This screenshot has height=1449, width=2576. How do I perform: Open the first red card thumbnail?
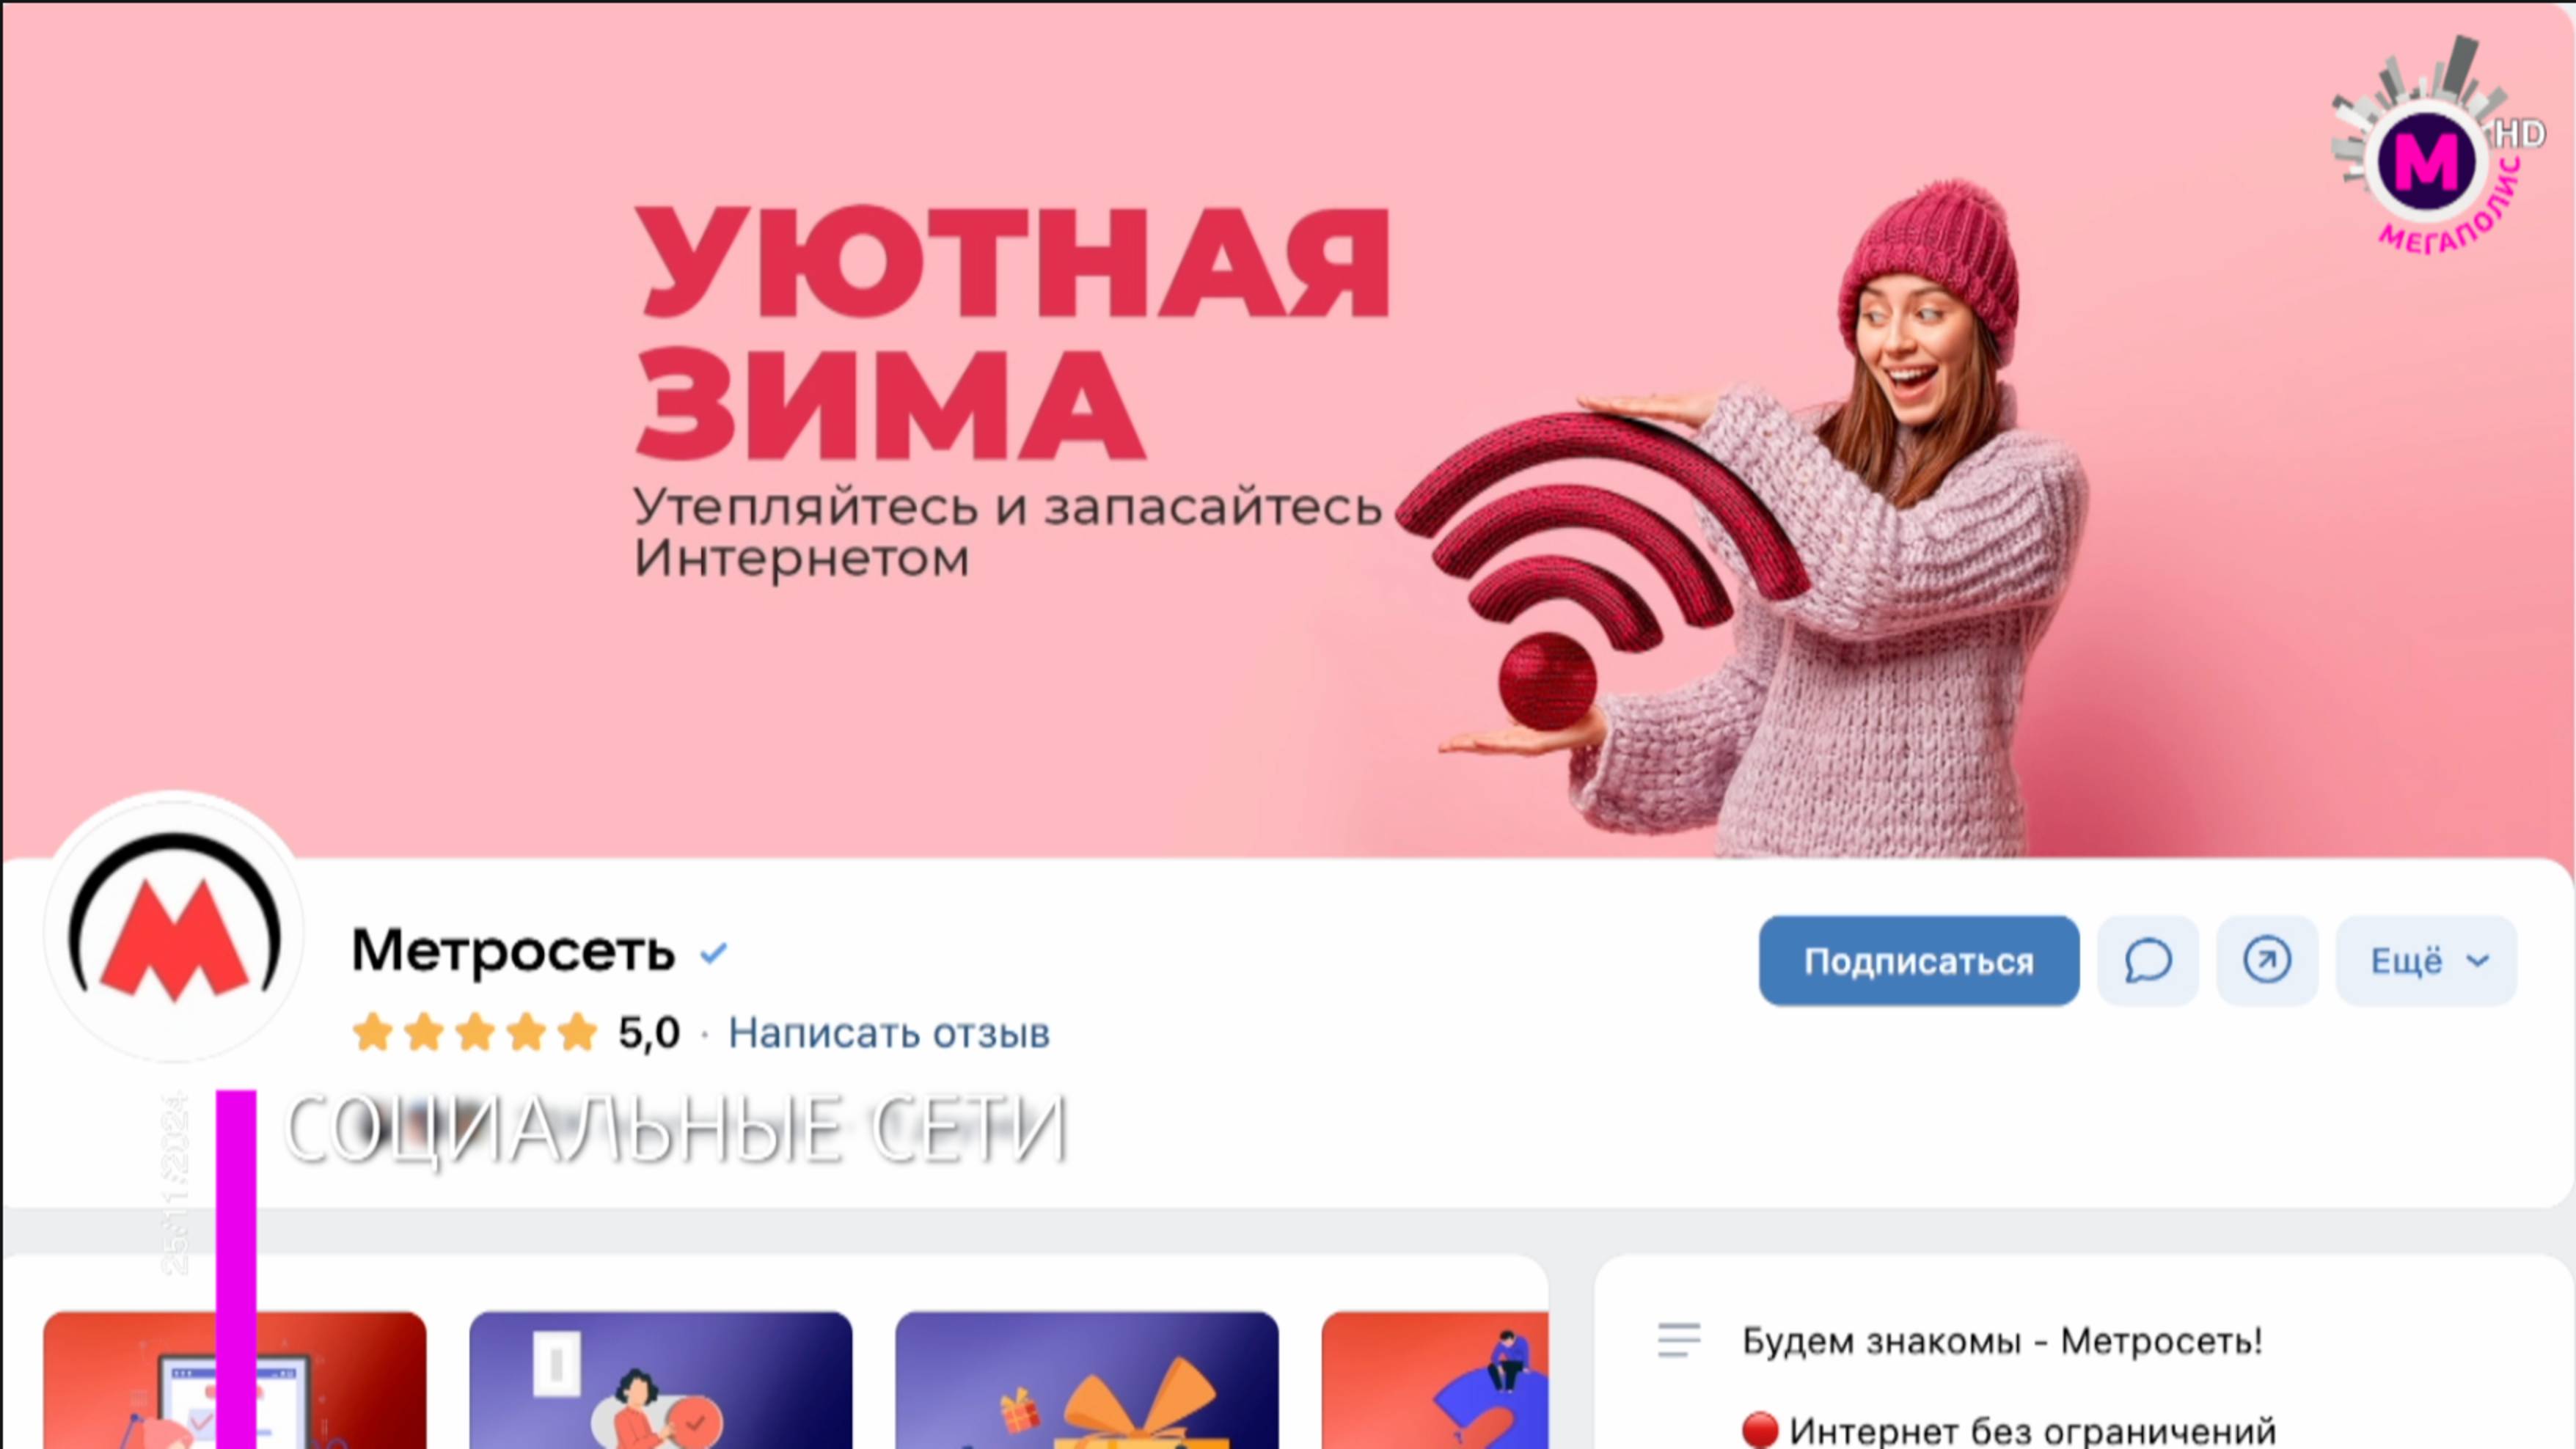click(x=235, y=1380)
